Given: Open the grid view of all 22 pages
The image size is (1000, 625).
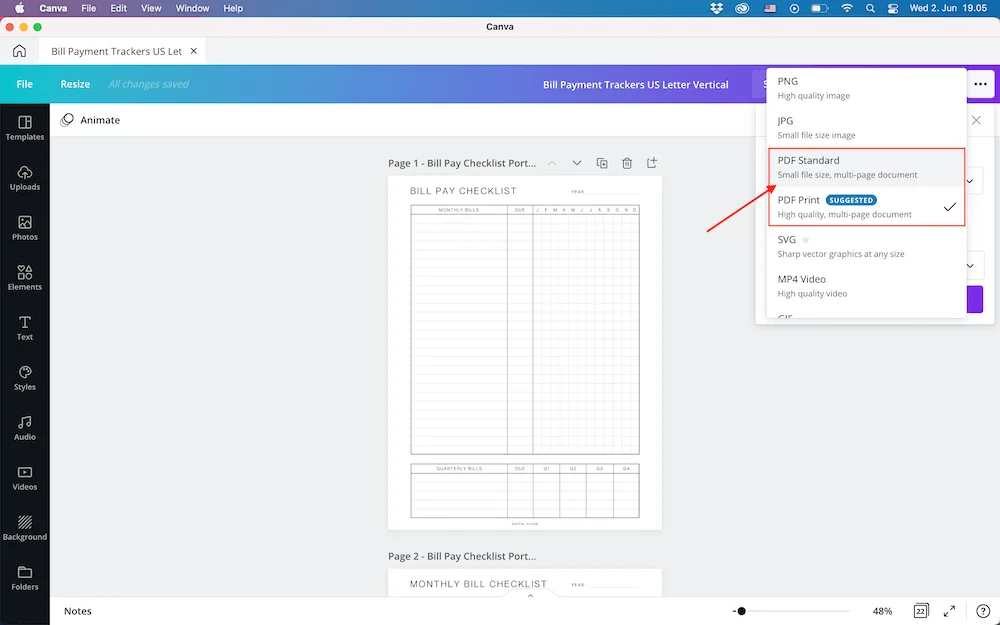Looking at the screenshot, I should click(920, 611).
